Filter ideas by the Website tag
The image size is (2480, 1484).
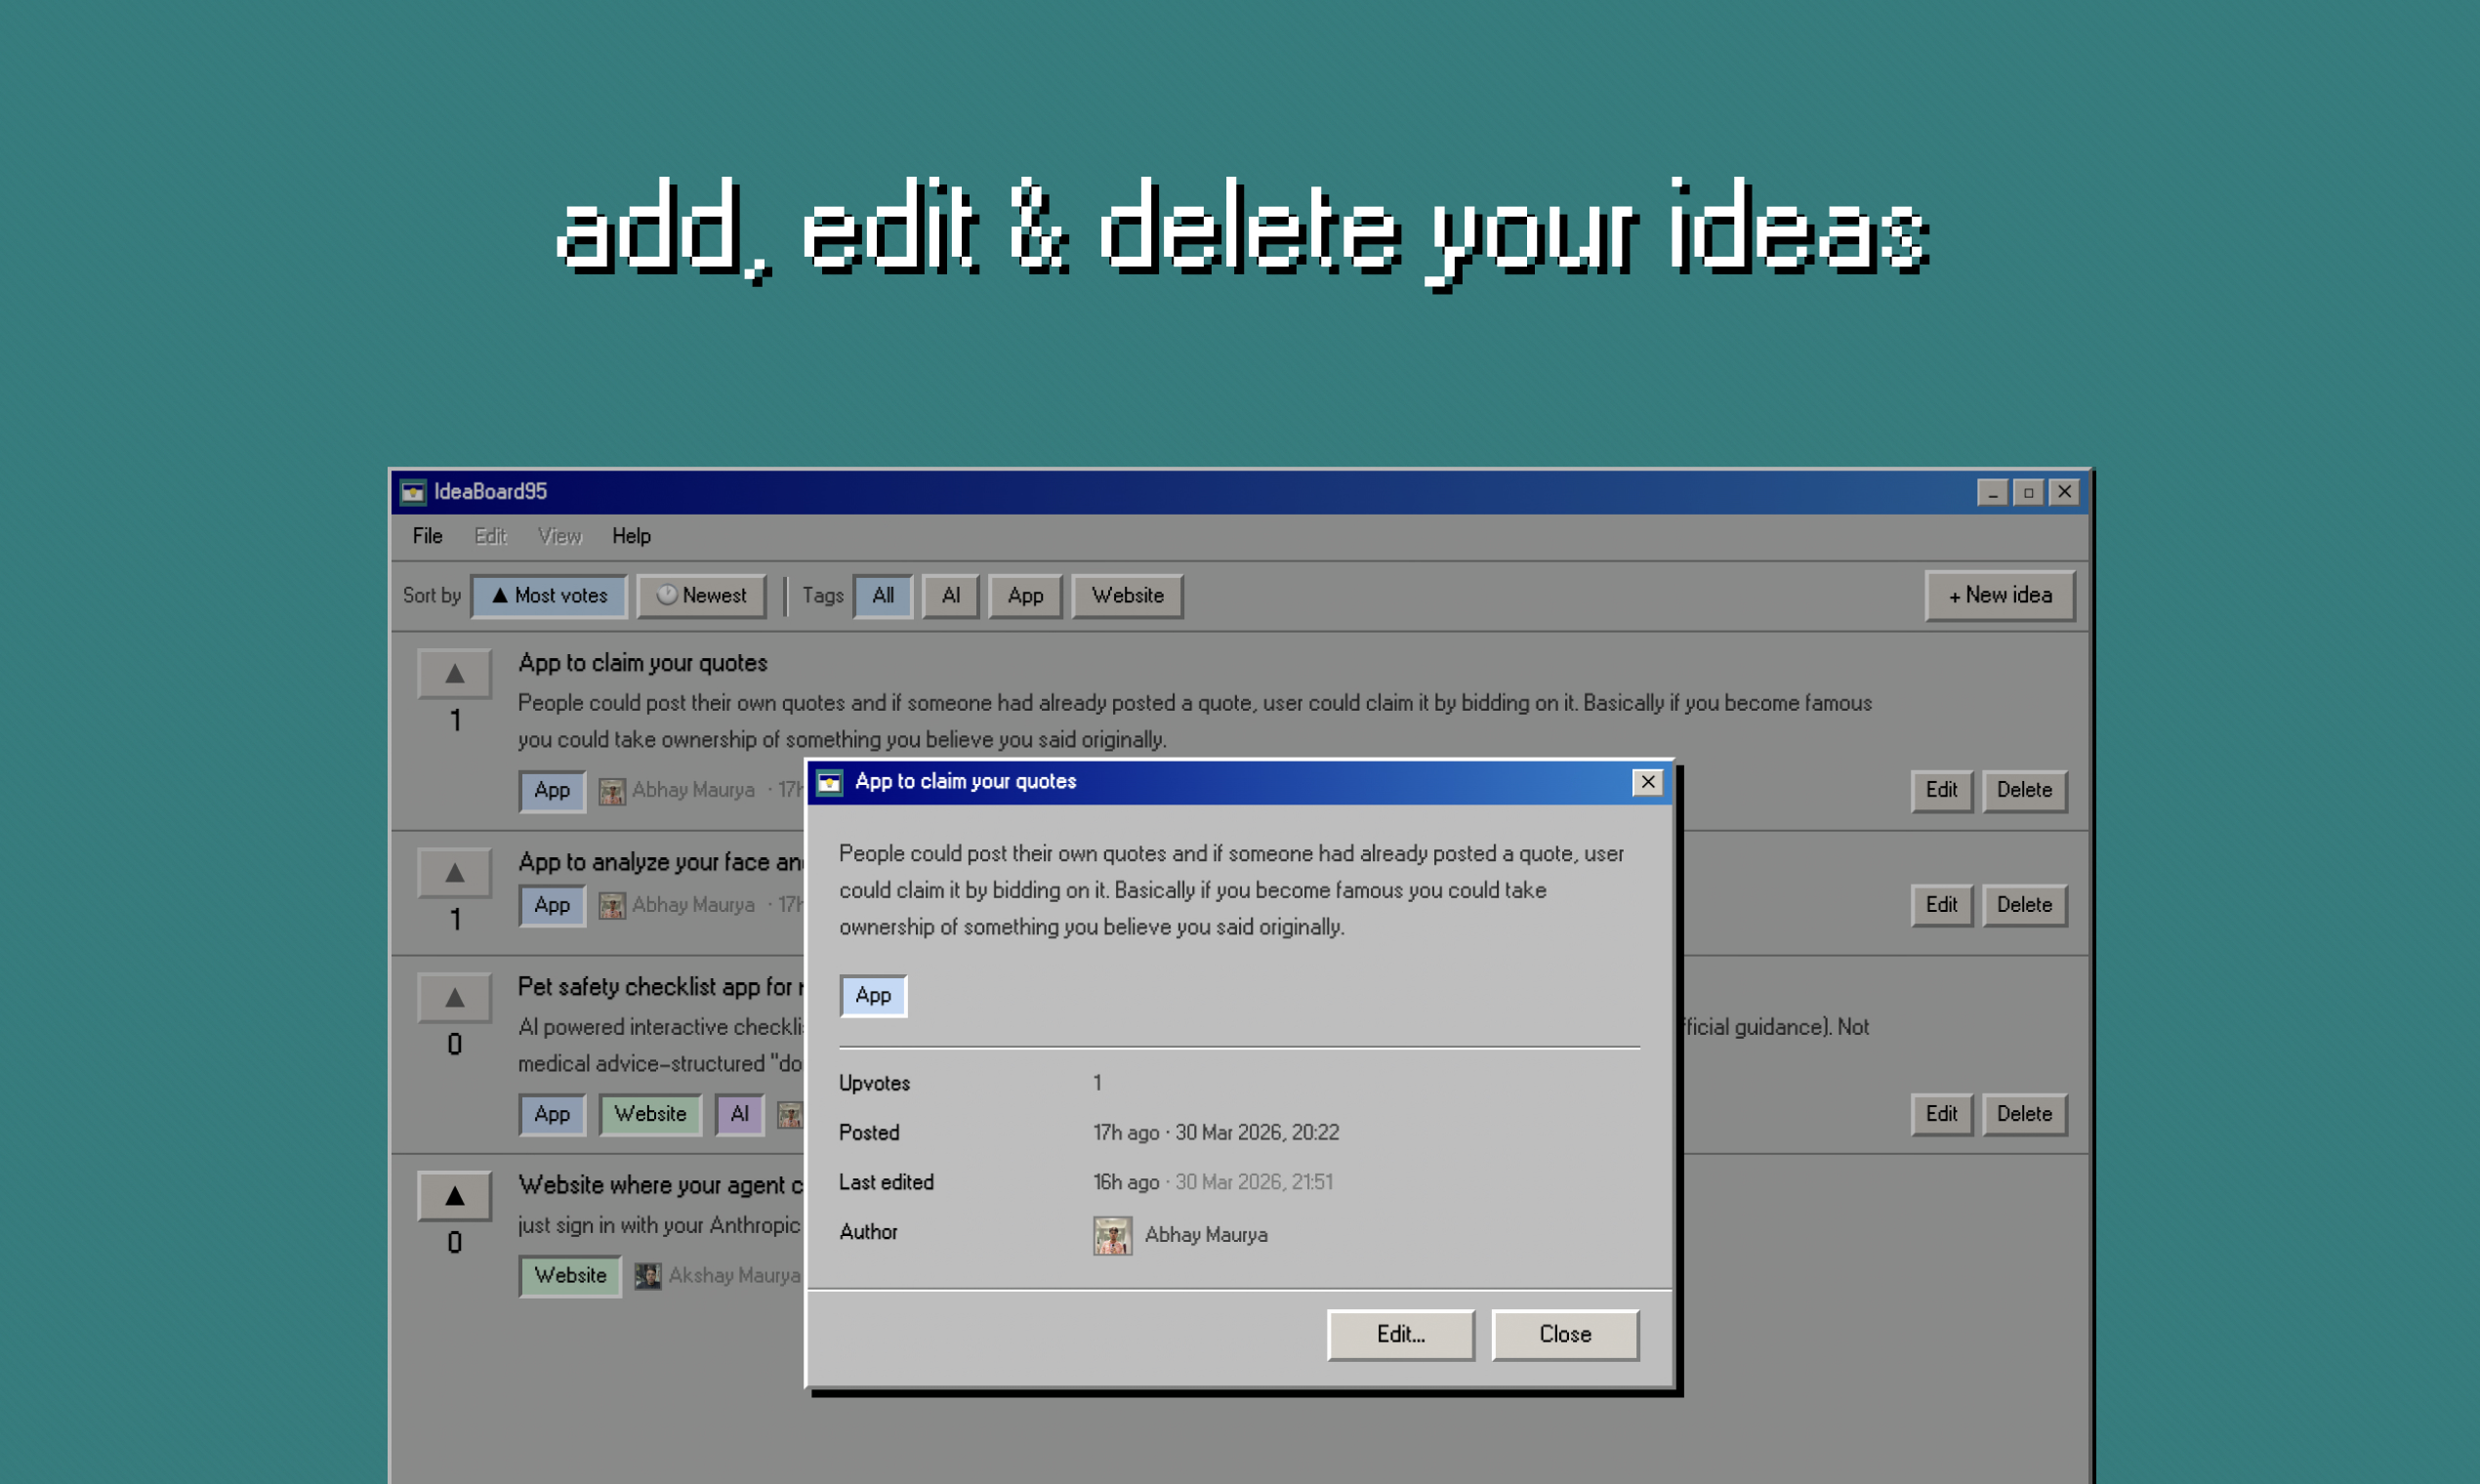pos(1127,596)
